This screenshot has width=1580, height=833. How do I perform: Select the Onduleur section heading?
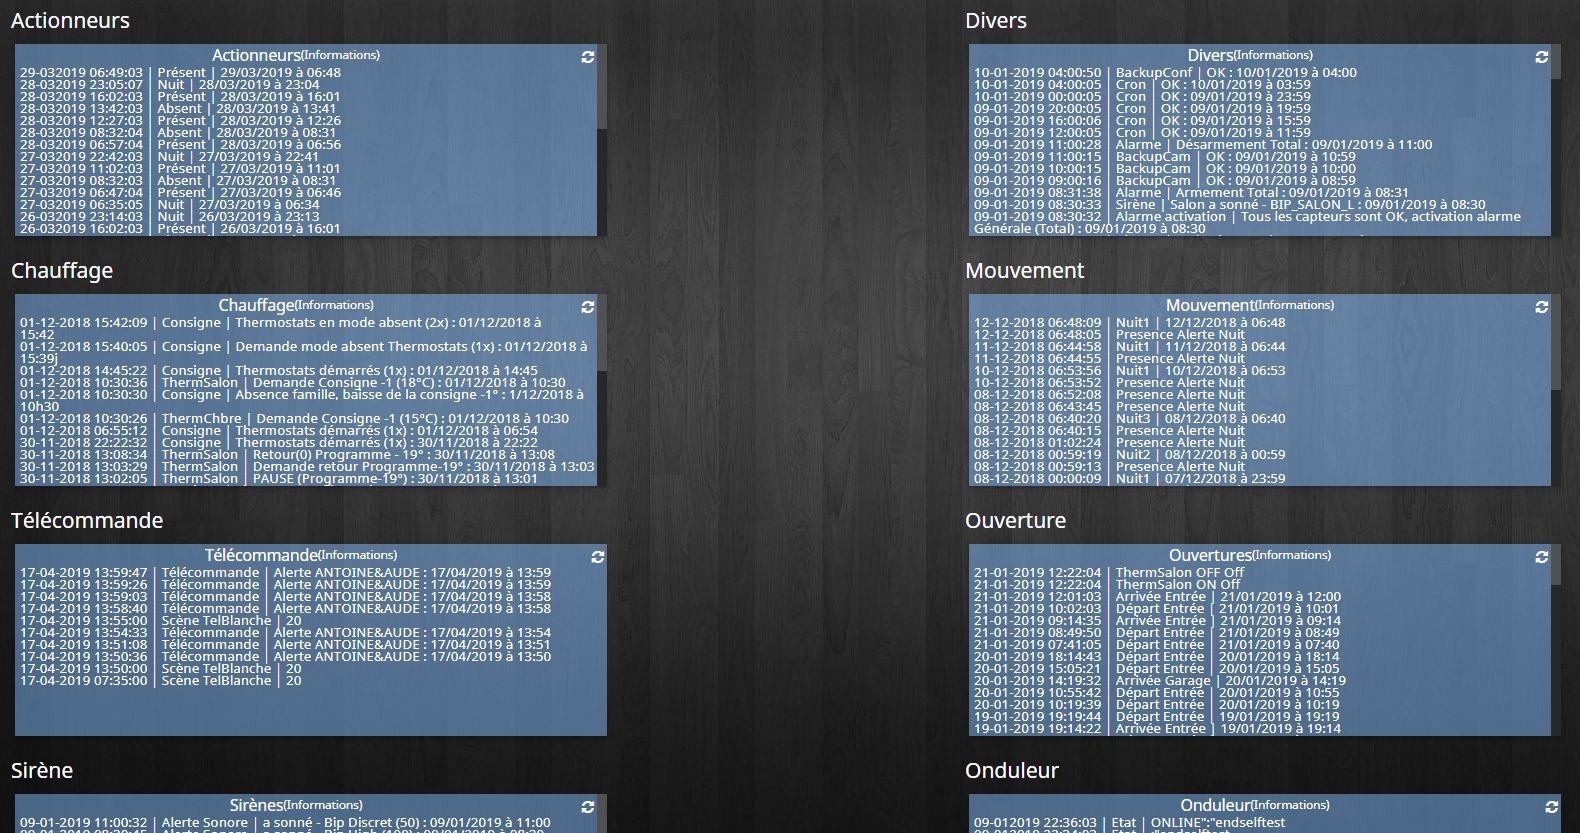click(1012, 771)
